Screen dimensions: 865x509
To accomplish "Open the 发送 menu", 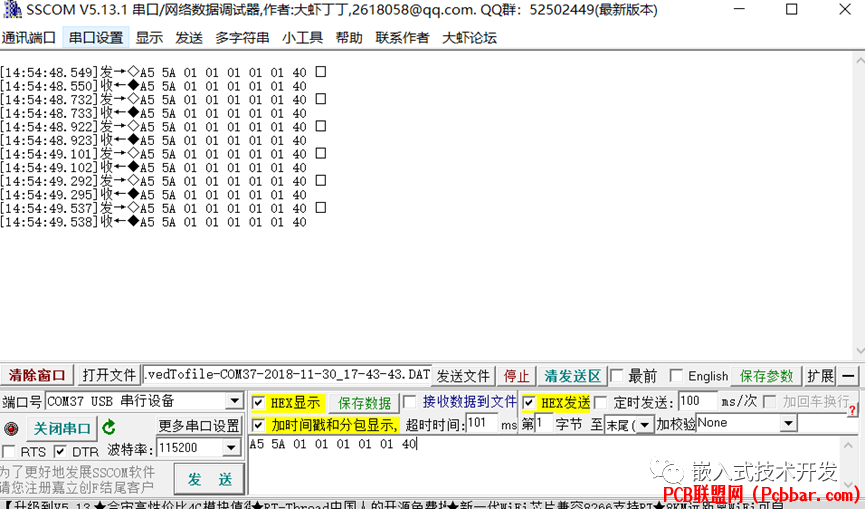I will click(x=189, y=37).
